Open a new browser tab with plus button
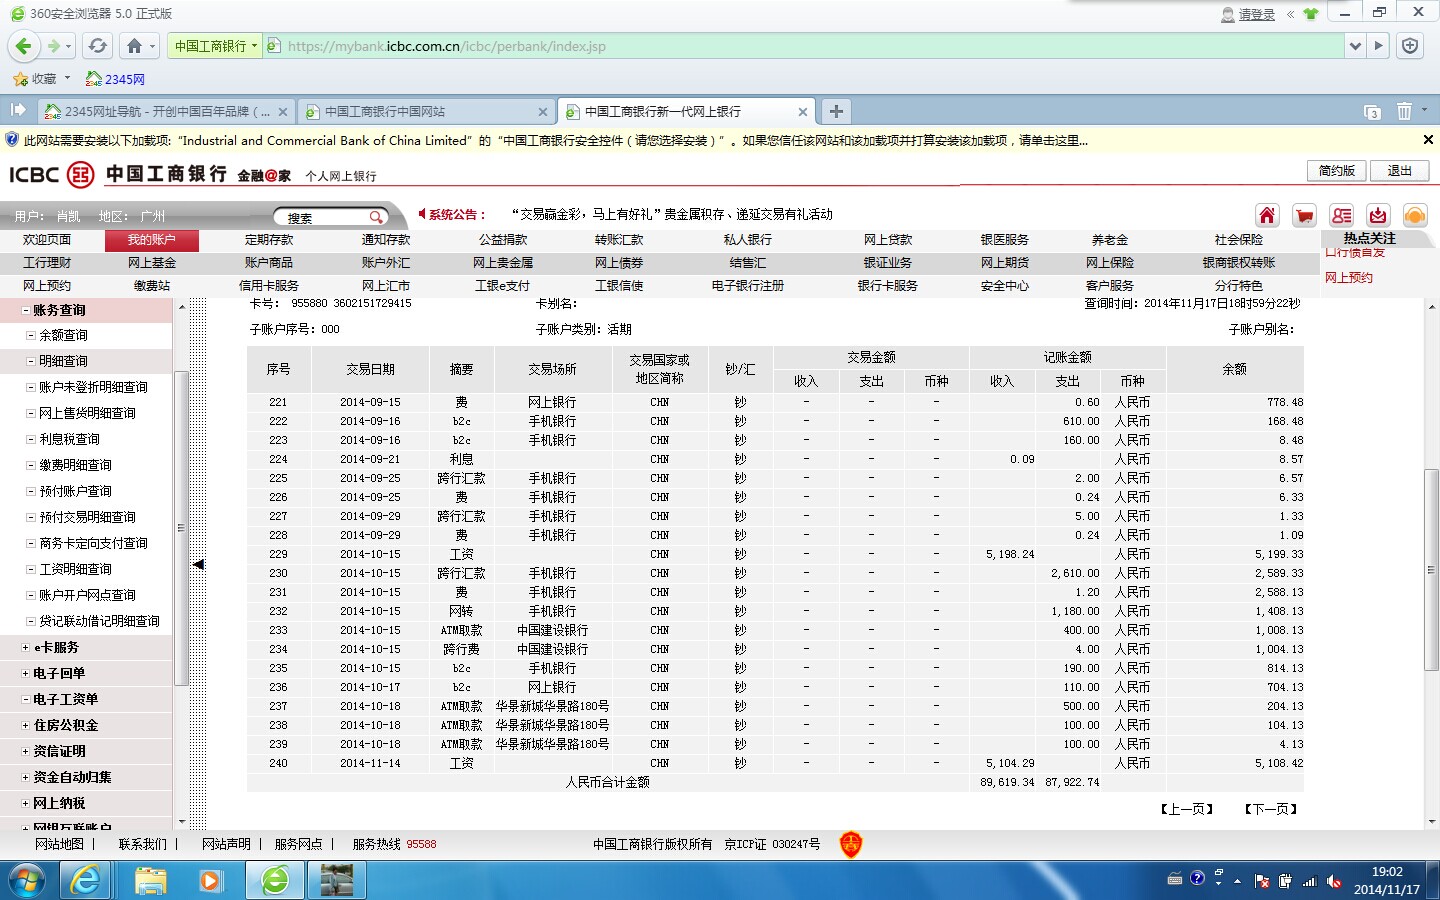Image resolution: width=1440 pixels, height=900 pixels. [836, 111]
